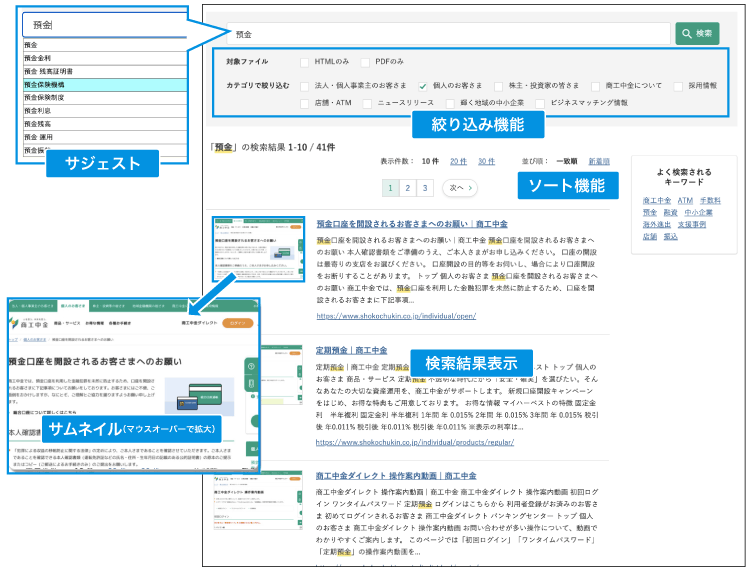Image resolution: width=750 pixels, height=573 pixels.
Task: Click thumbnail of first search result
Action: [x=258, y=249]
